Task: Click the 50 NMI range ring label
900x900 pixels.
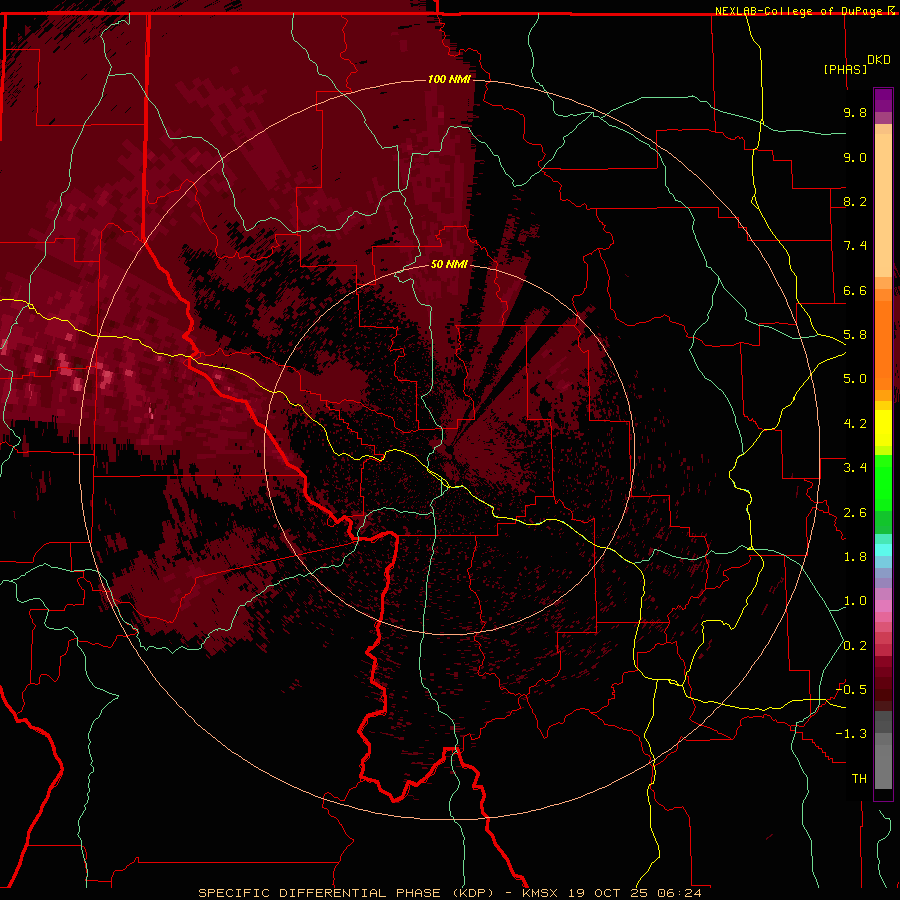Action: (449, 264)
